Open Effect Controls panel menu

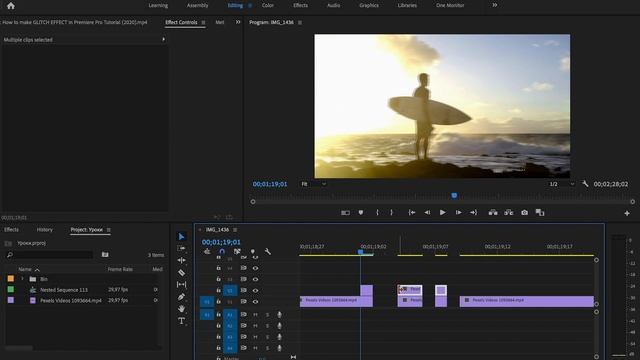[203, 22]
